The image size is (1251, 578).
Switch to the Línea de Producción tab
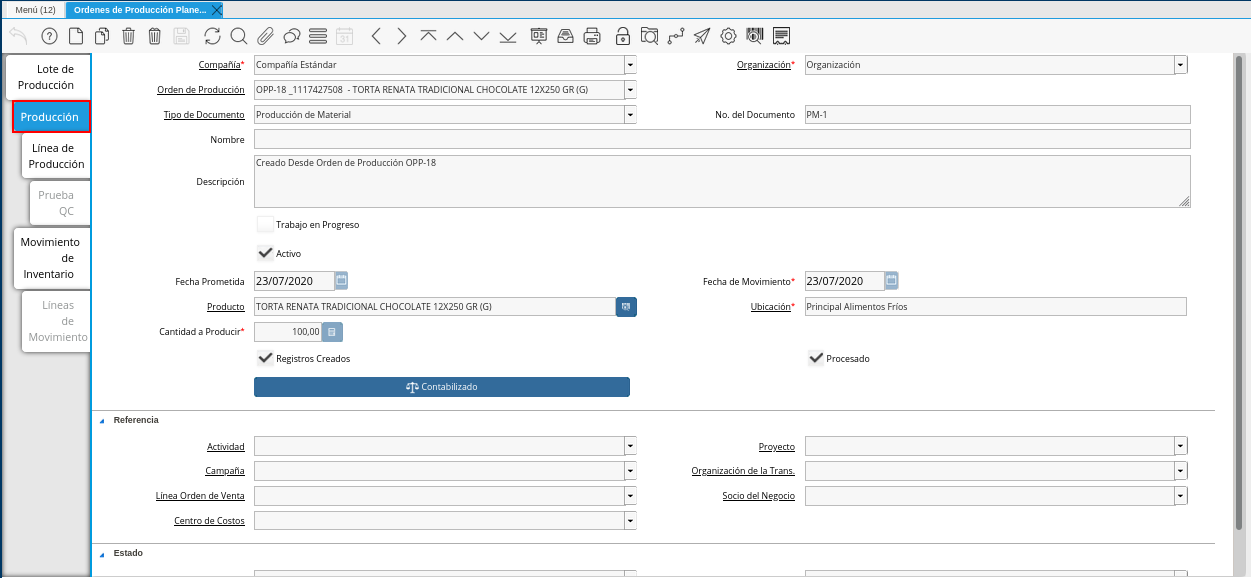[x=56, y=156]
